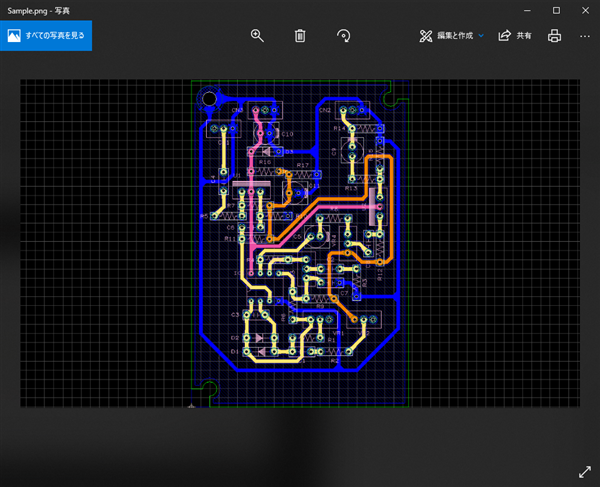600x487 pixels.
Task: Click the printer icon to print
Action: (x=554, y=35)
